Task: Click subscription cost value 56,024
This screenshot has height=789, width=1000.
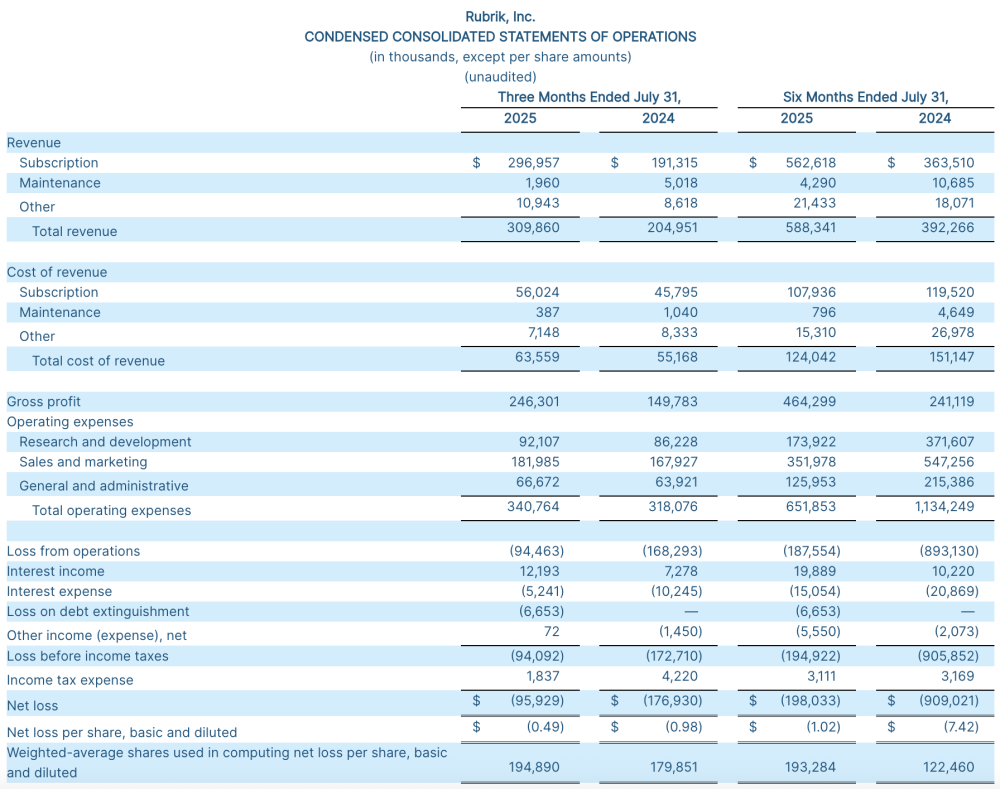Action: (x=538, y=292)
